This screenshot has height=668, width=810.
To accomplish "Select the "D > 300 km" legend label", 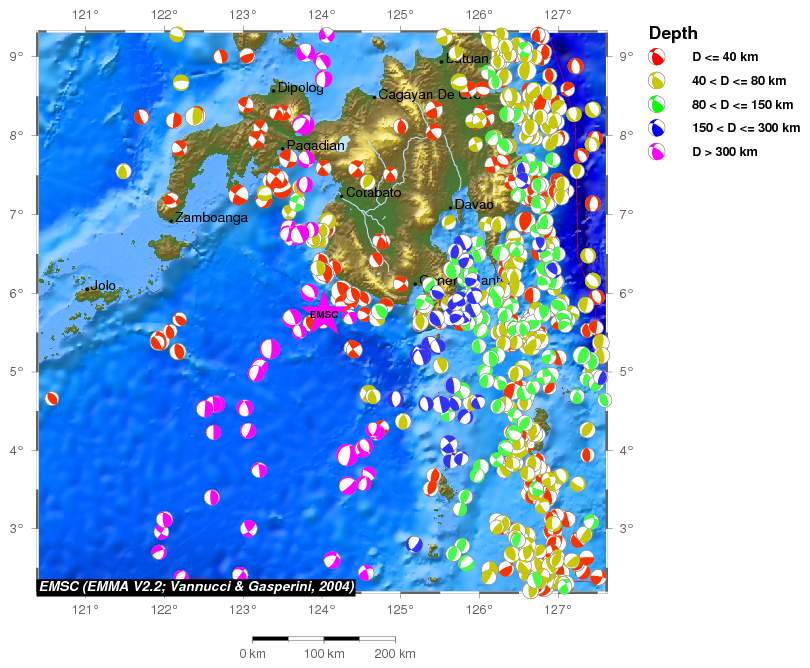I will pos(724,152).
